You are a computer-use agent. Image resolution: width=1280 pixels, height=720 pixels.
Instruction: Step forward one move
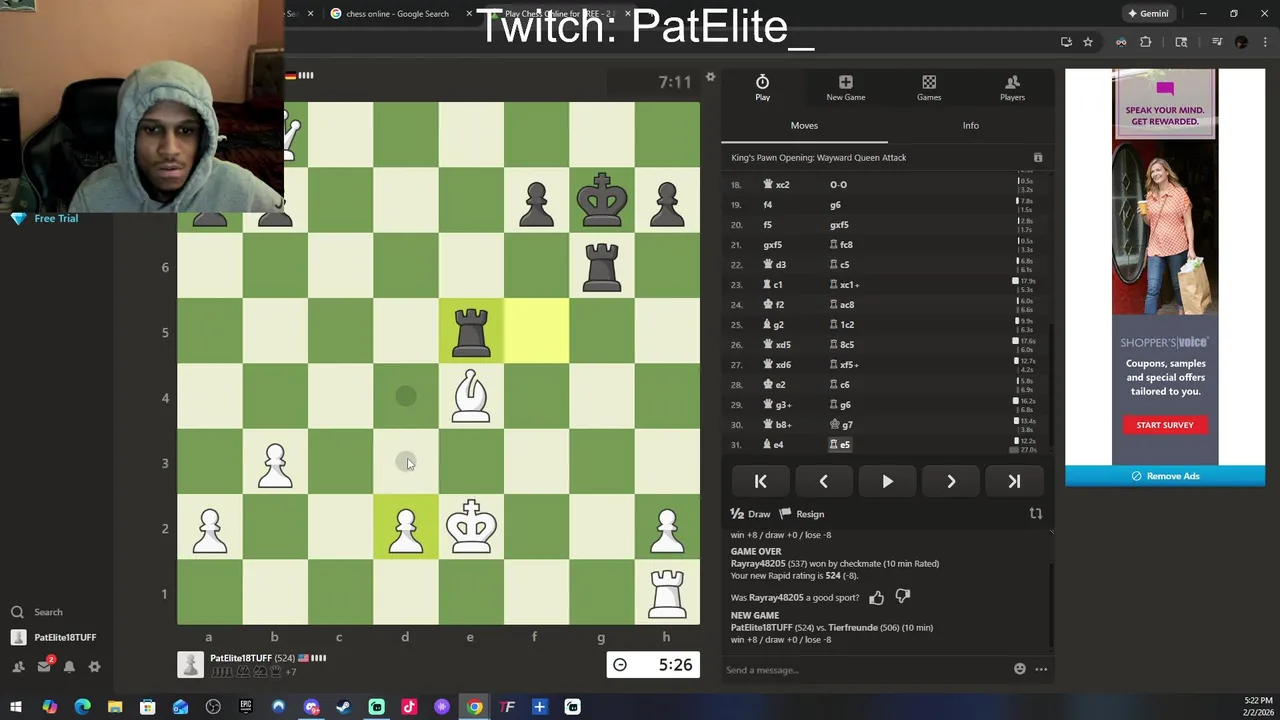pos(951,482)
